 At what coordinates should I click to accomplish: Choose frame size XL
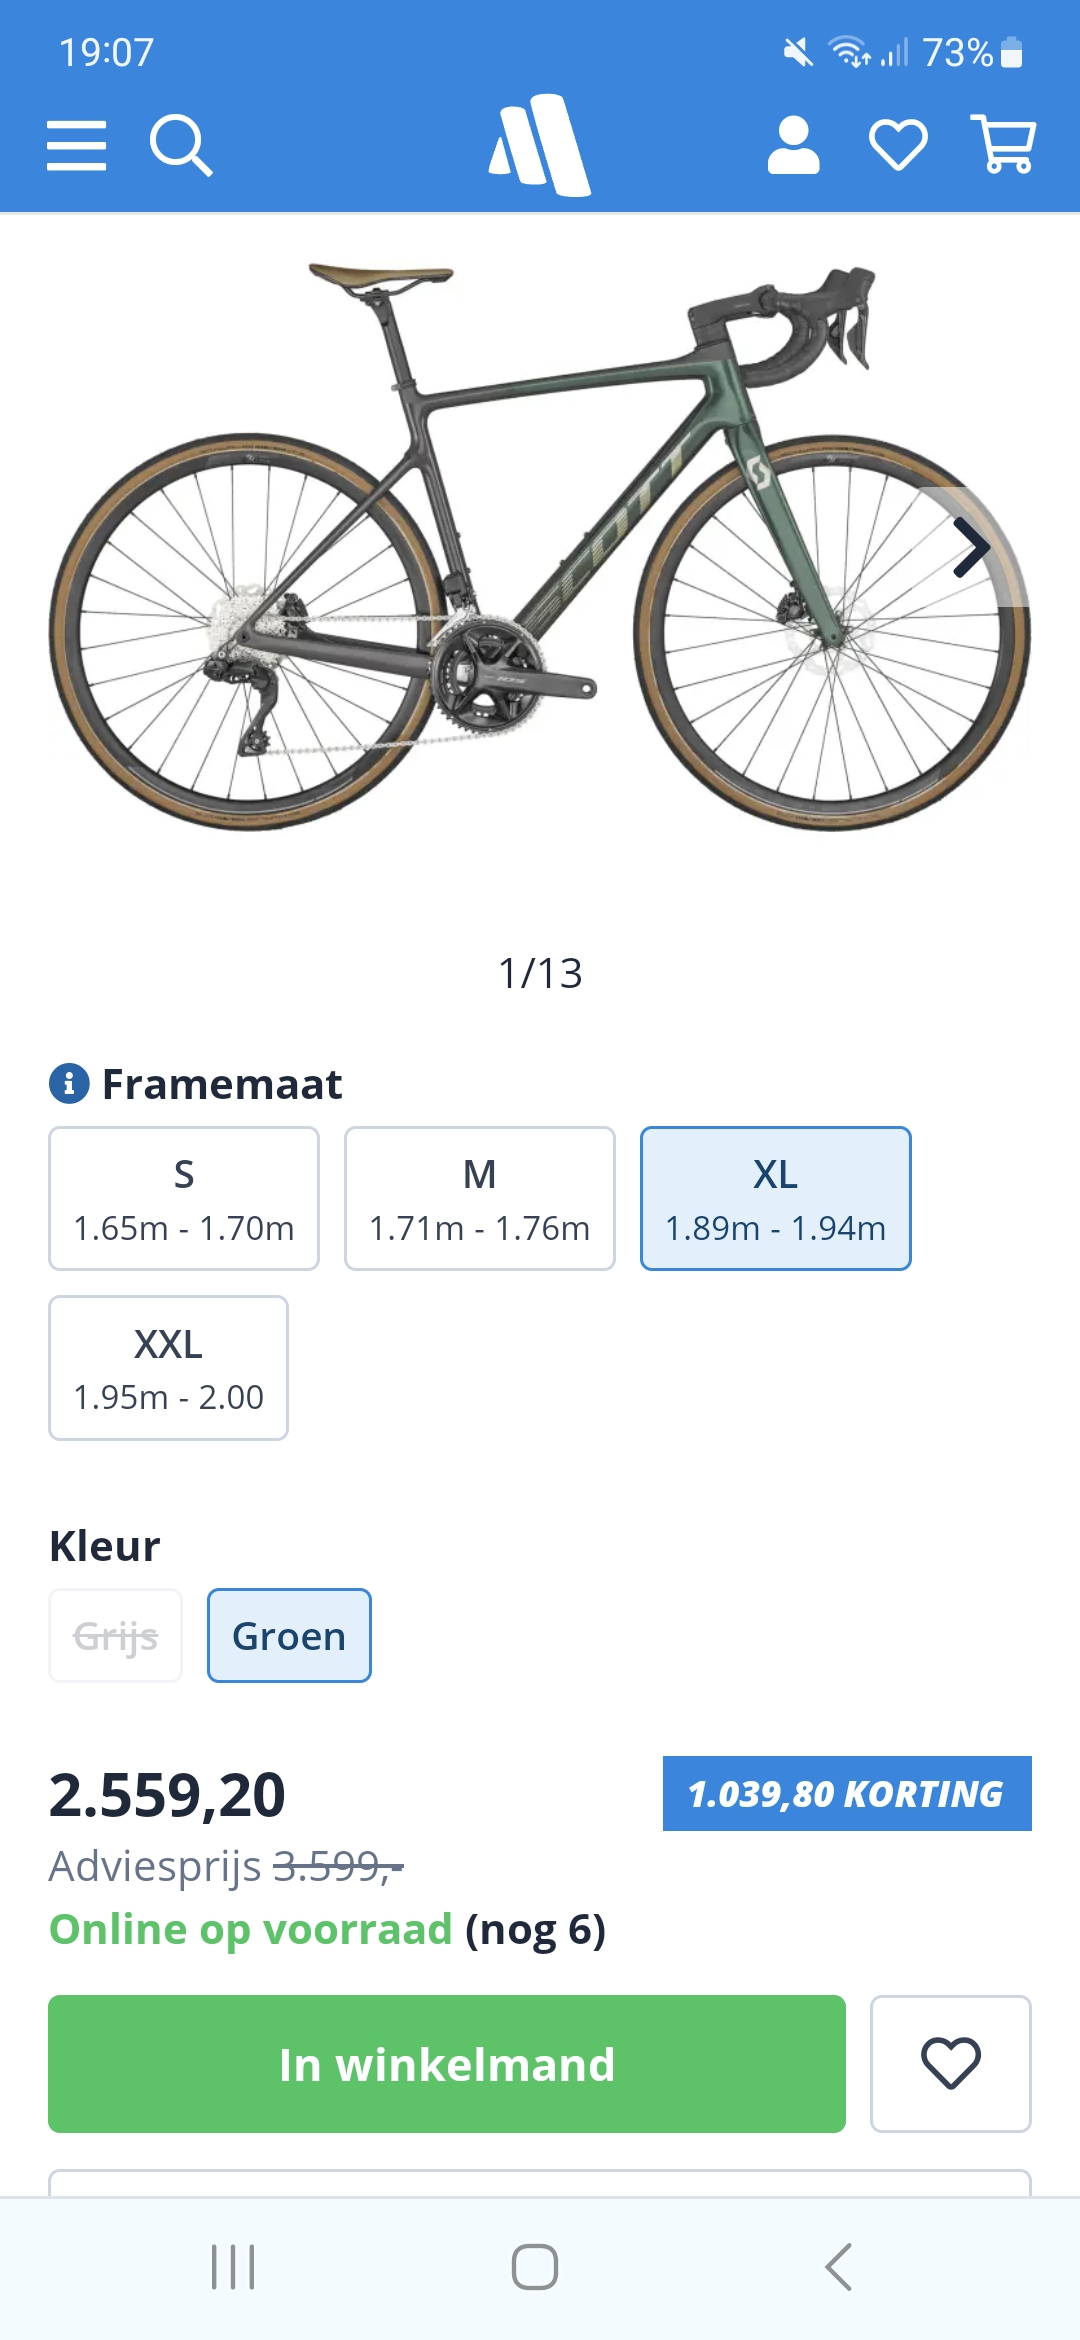(776, 1198)
